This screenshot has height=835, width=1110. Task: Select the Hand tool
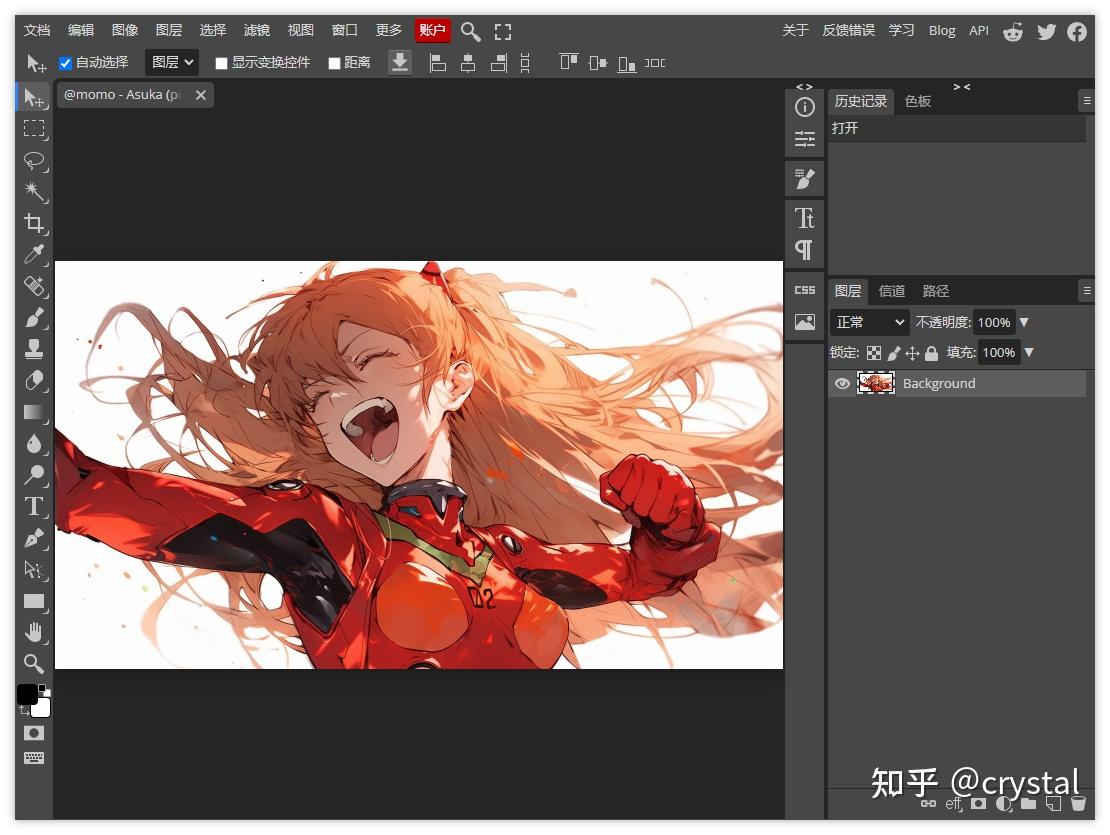click(33, 632)
